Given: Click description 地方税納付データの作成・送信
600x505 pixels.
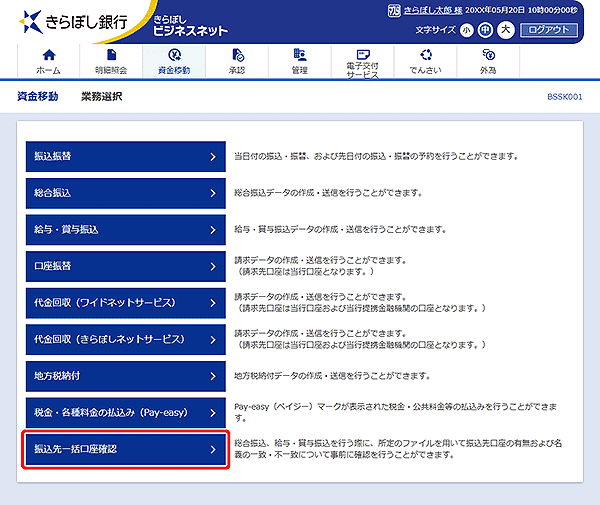Looking at the screenshot, I should 332,376.
